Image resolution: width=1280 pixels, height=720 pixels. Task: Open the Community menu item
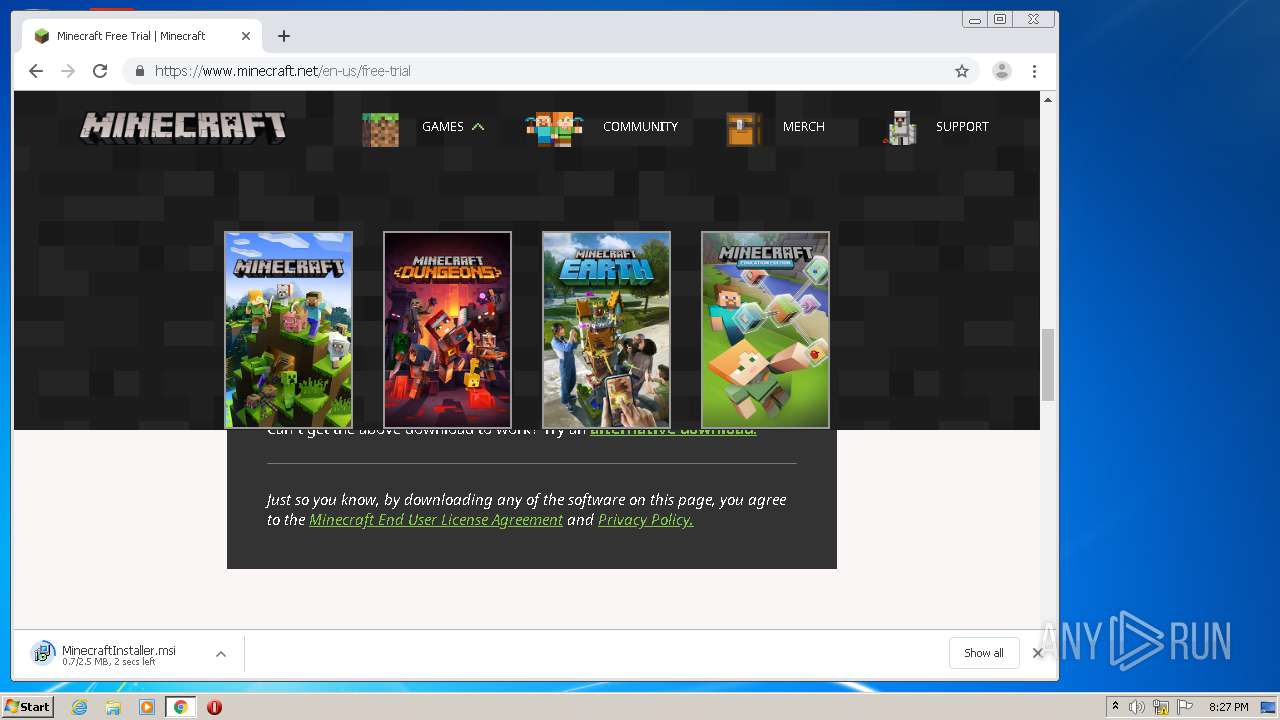pos(640,127)
